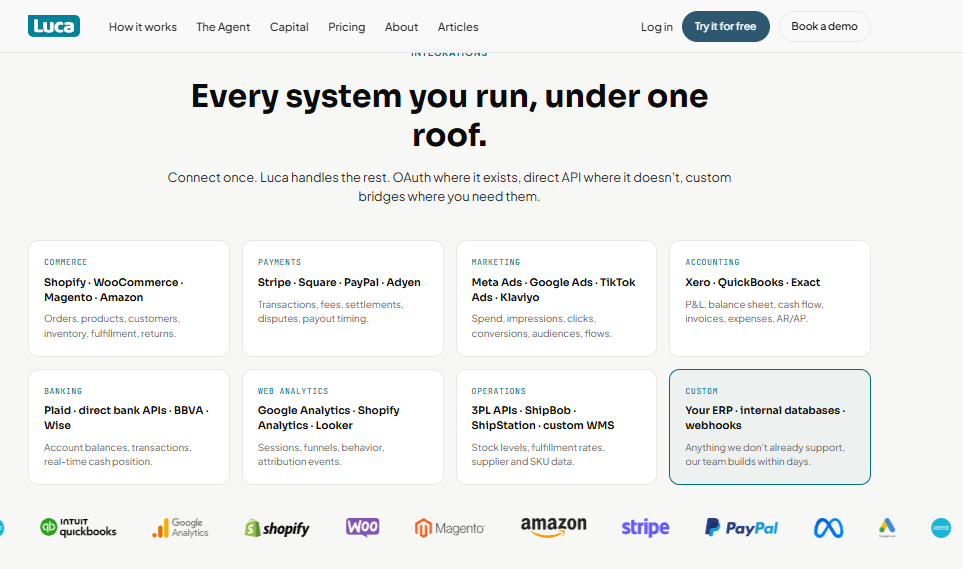Click 'Every system you run' heading
Screen dimensions: 963x569
[x=450, y=115]
